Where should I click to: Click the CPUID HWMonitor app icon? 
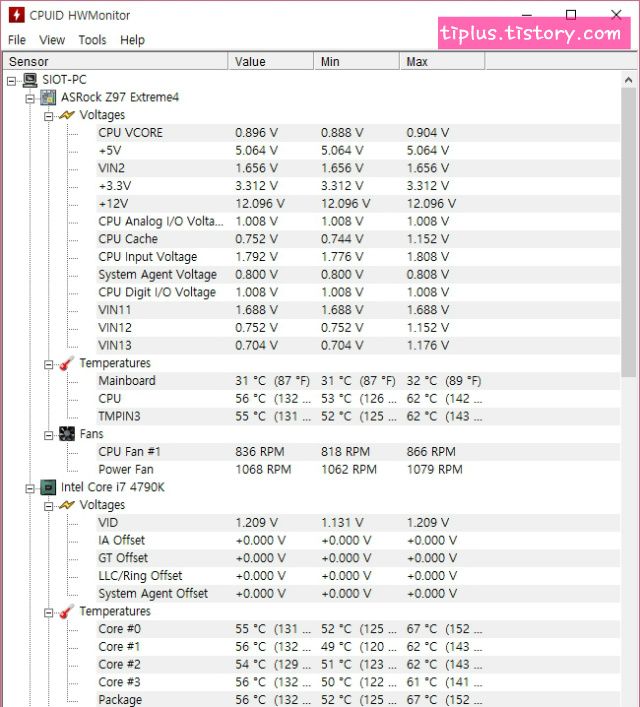pos(16,15)
